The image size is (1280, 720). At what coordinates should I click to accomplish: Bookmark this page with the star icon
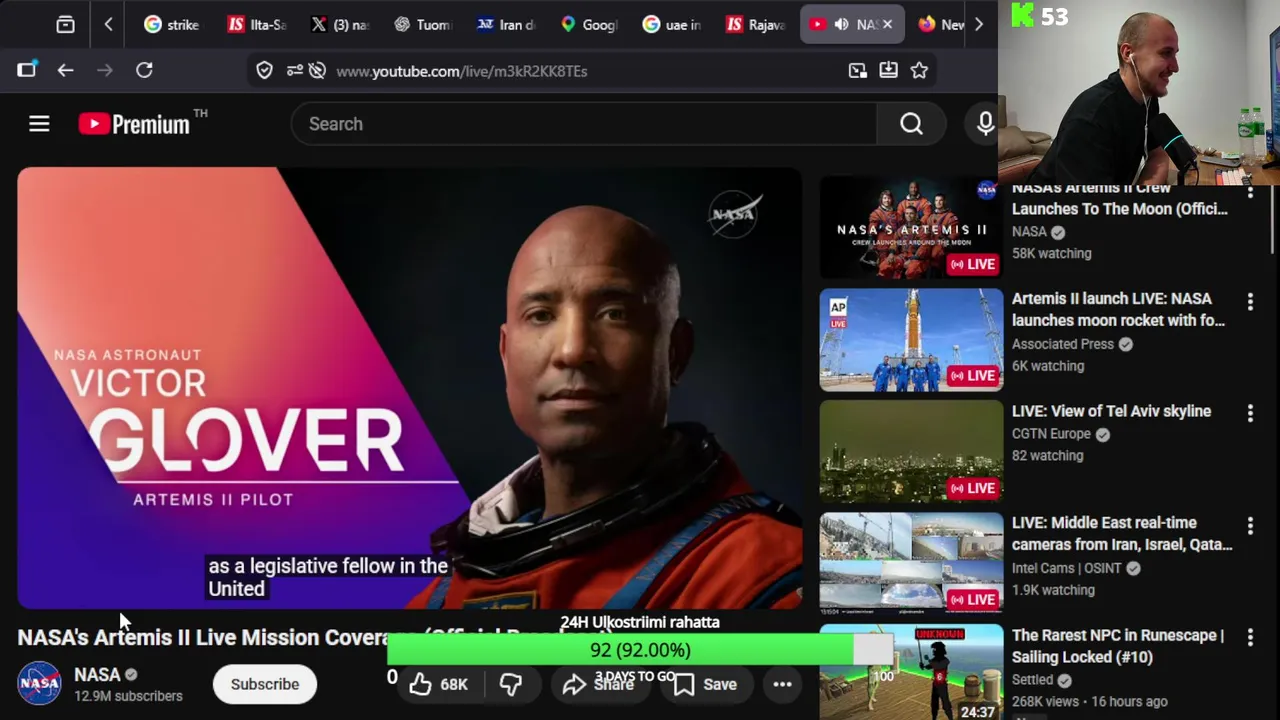pyautogui.click(x=919, y=70)
